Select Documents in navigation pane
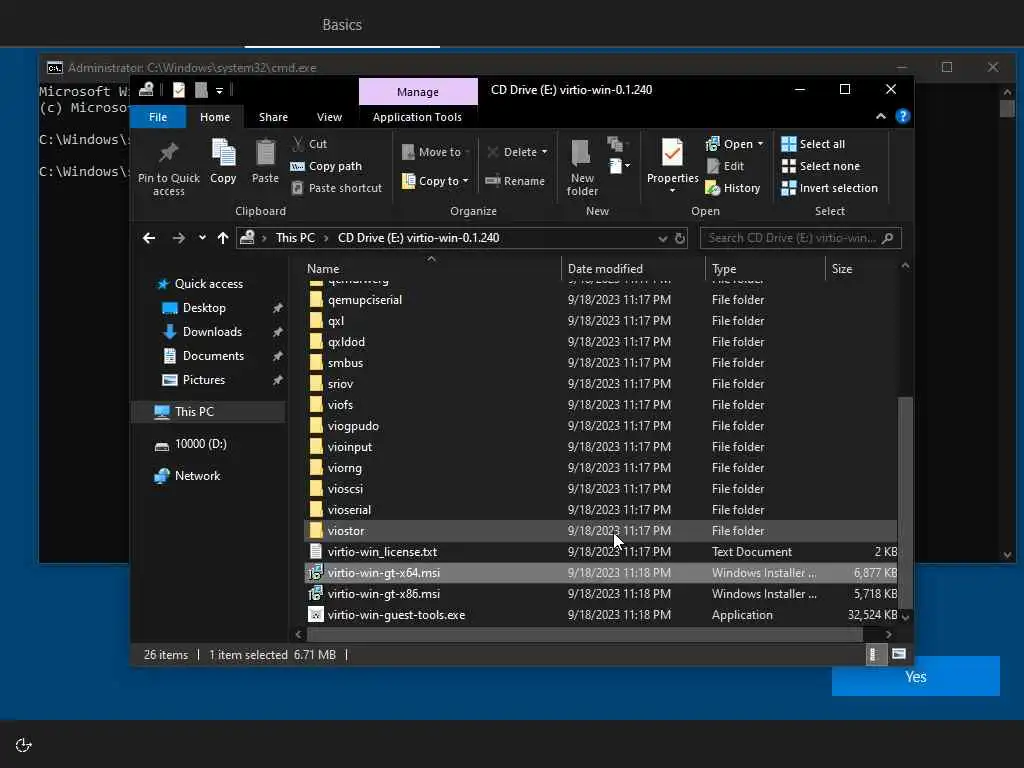Viewport: 1024px width, 768px height. [x=213, y=356]
